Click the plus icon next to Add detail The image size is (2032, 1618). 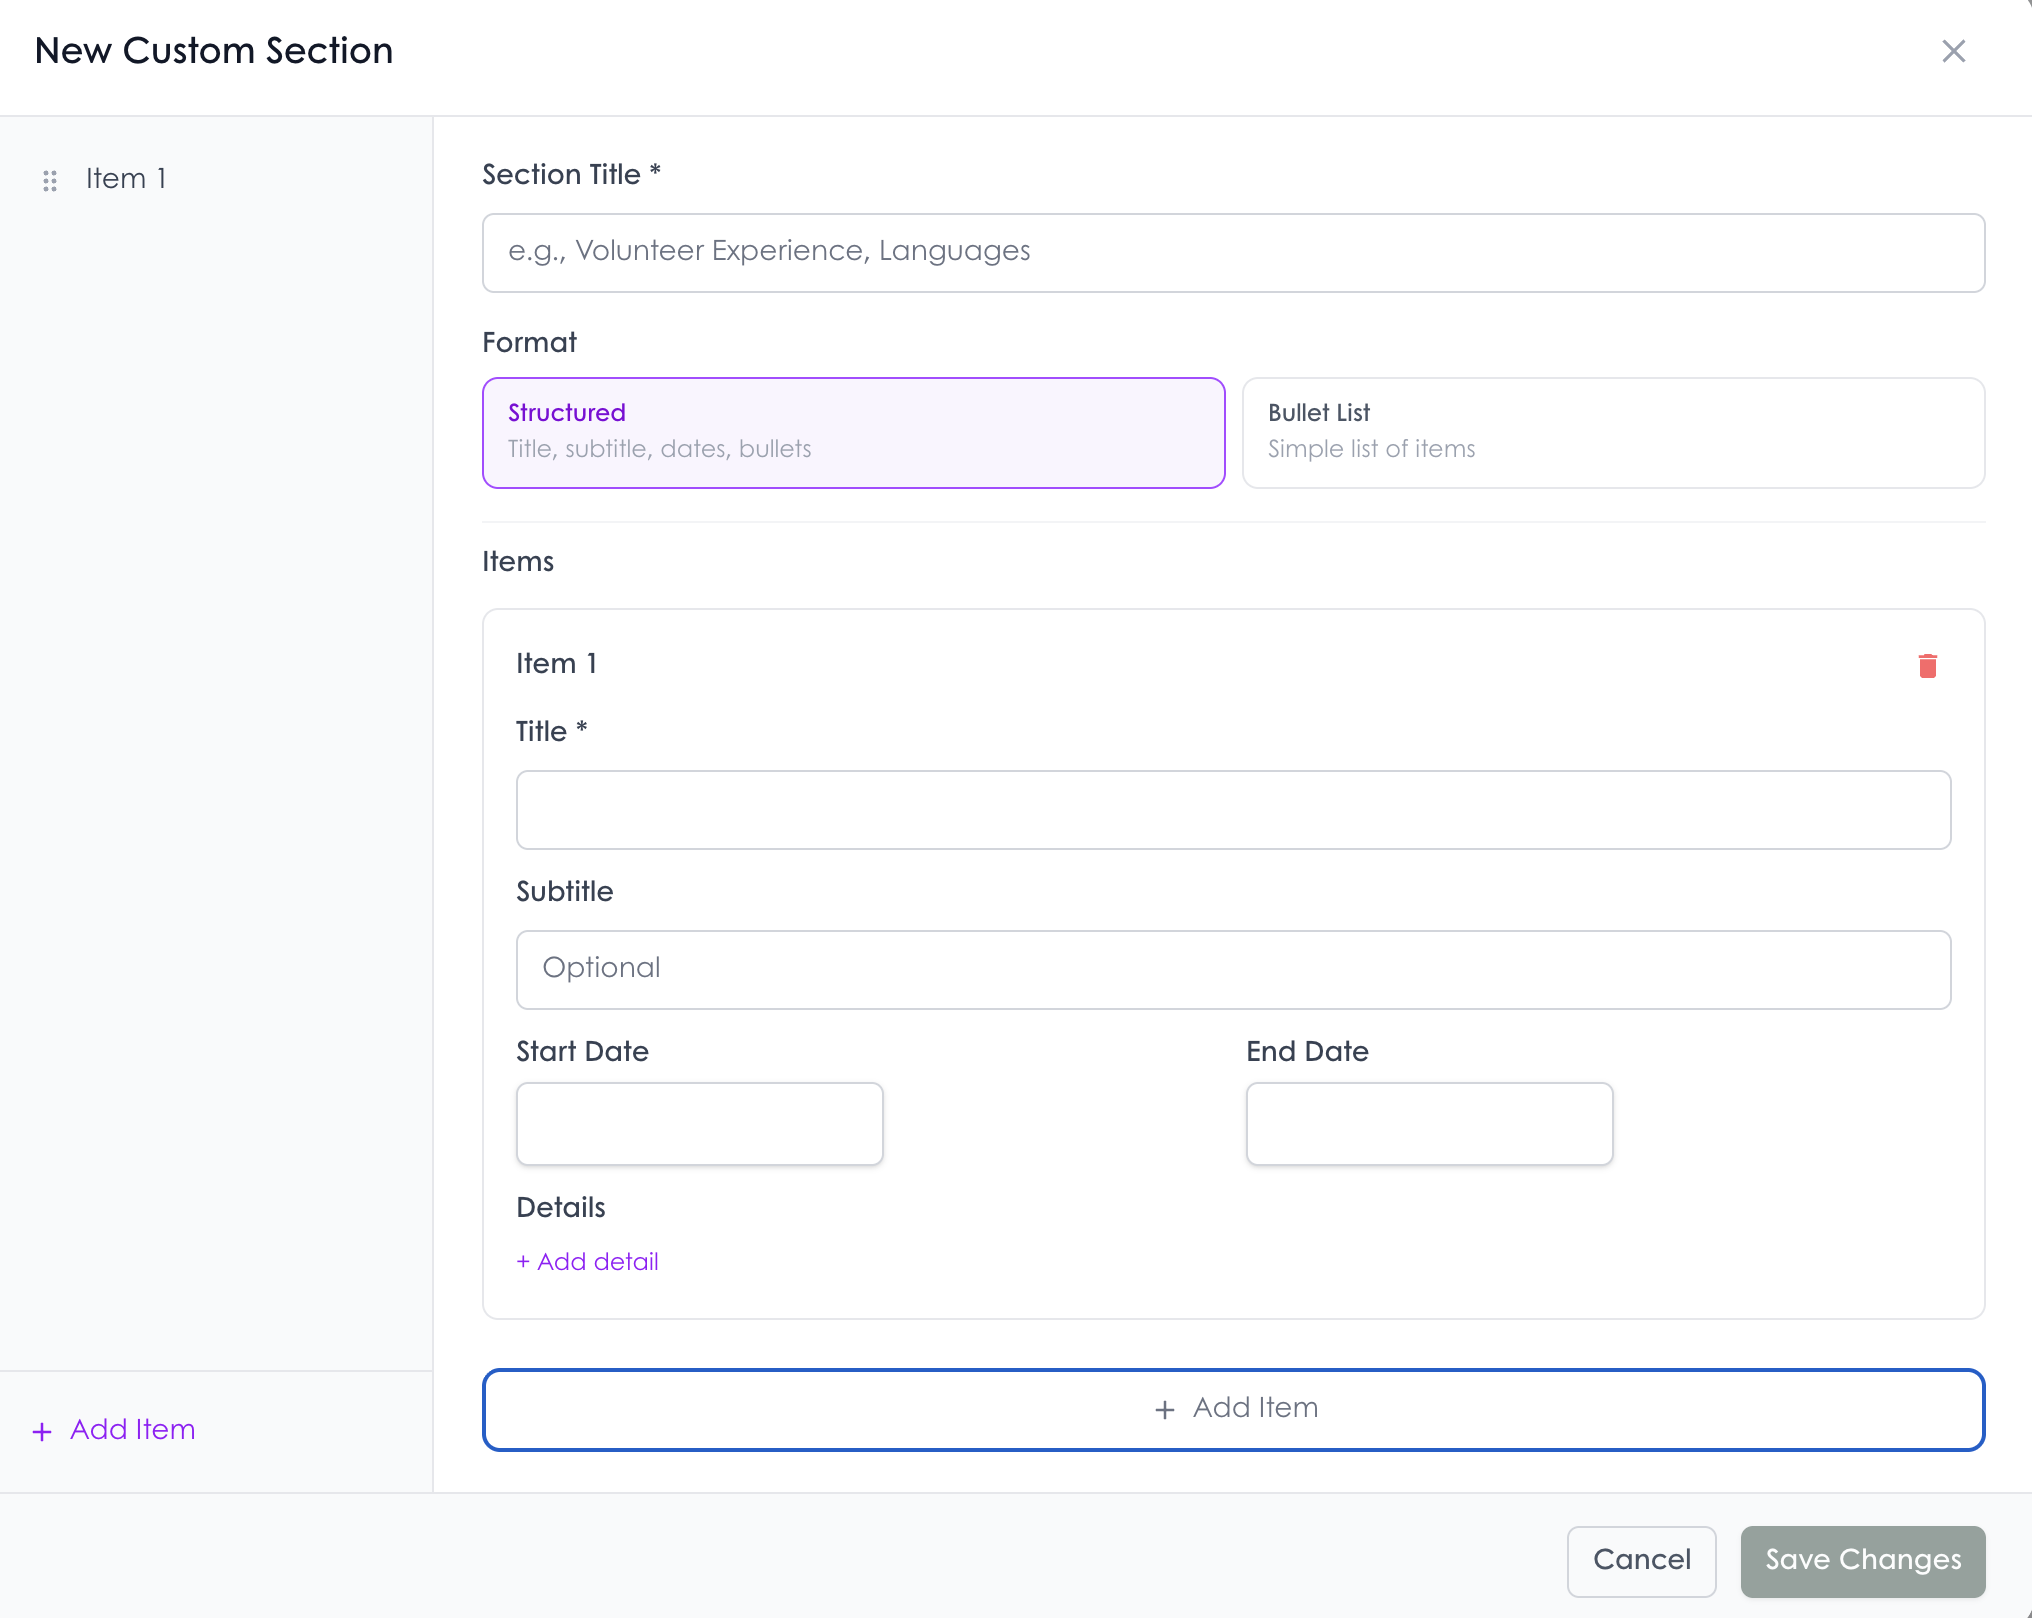[x=524, y=1261]
